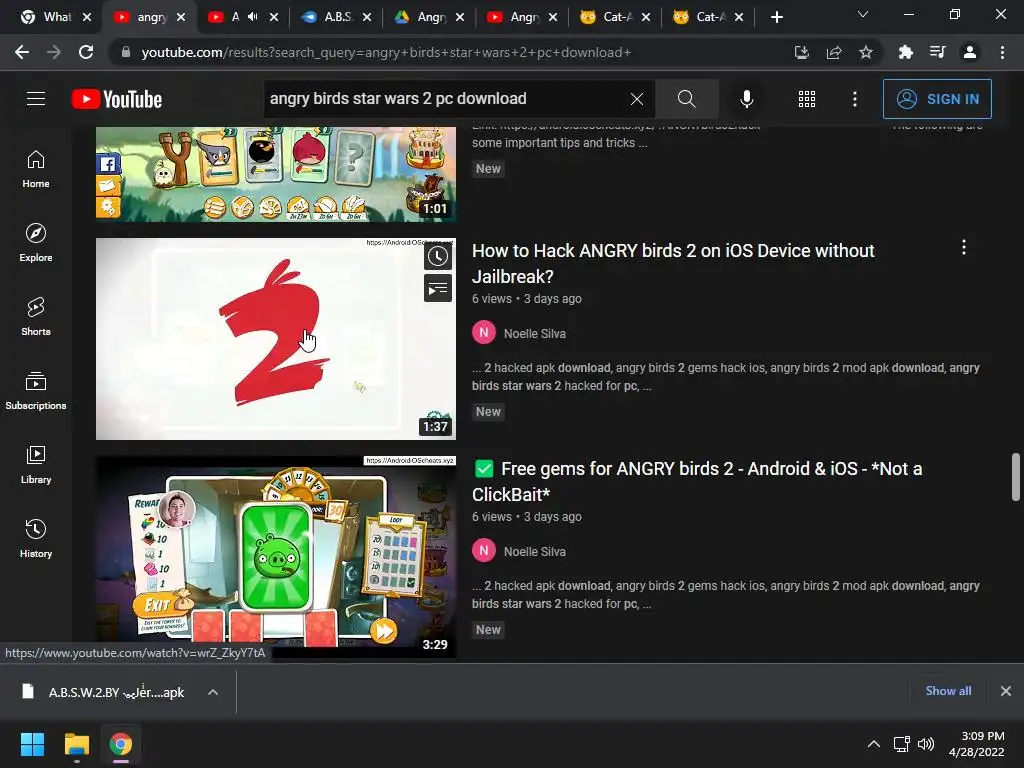This screenshot has height=768, width=1024.
Task: Open Explore in sidebar
Action: pos(36,243)
